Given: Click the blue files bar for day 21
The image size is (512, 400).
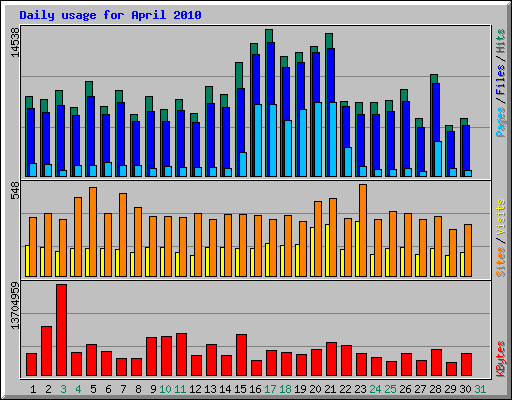Looking at the screenshot, I should 331,75.
